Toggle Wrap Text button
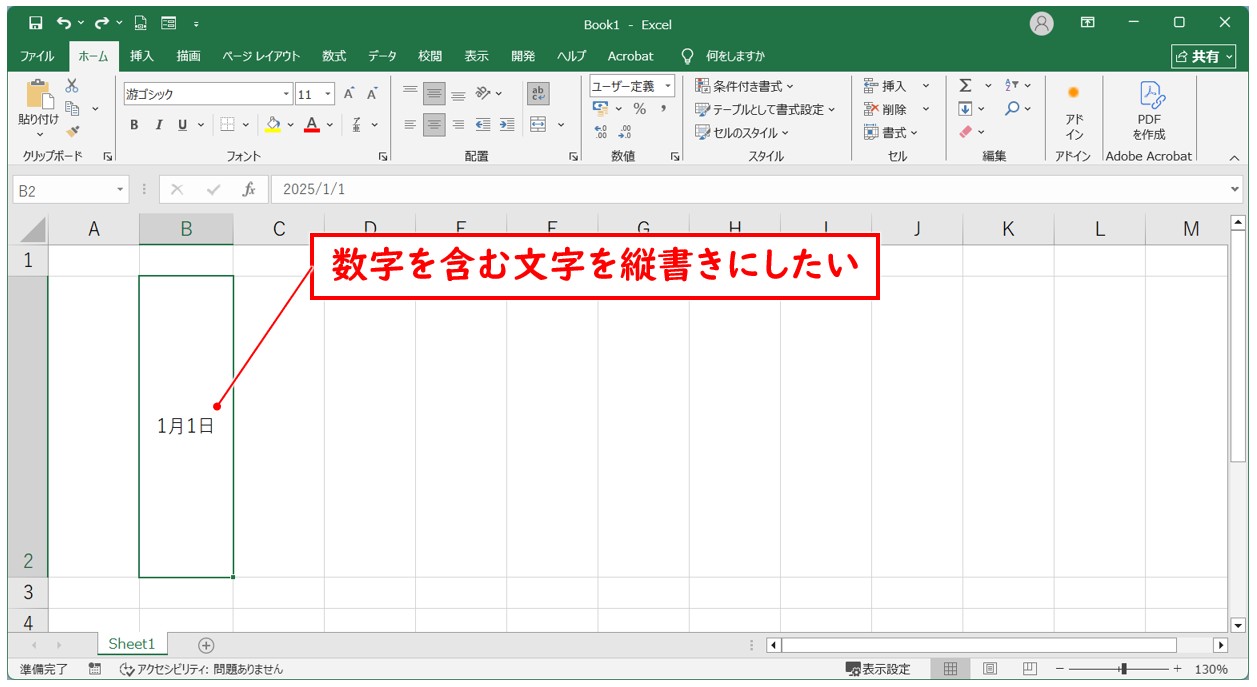Image resolution: width=1257 pixels, height=687 pixels. 538,93
